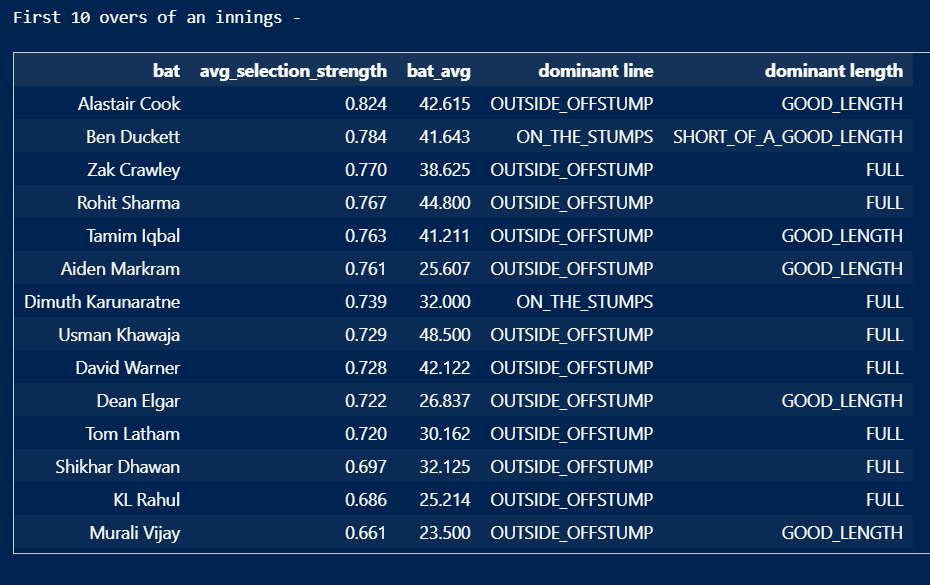
Task: Select the Ben Duckett name cell
Action: click(x=133, y=137)
